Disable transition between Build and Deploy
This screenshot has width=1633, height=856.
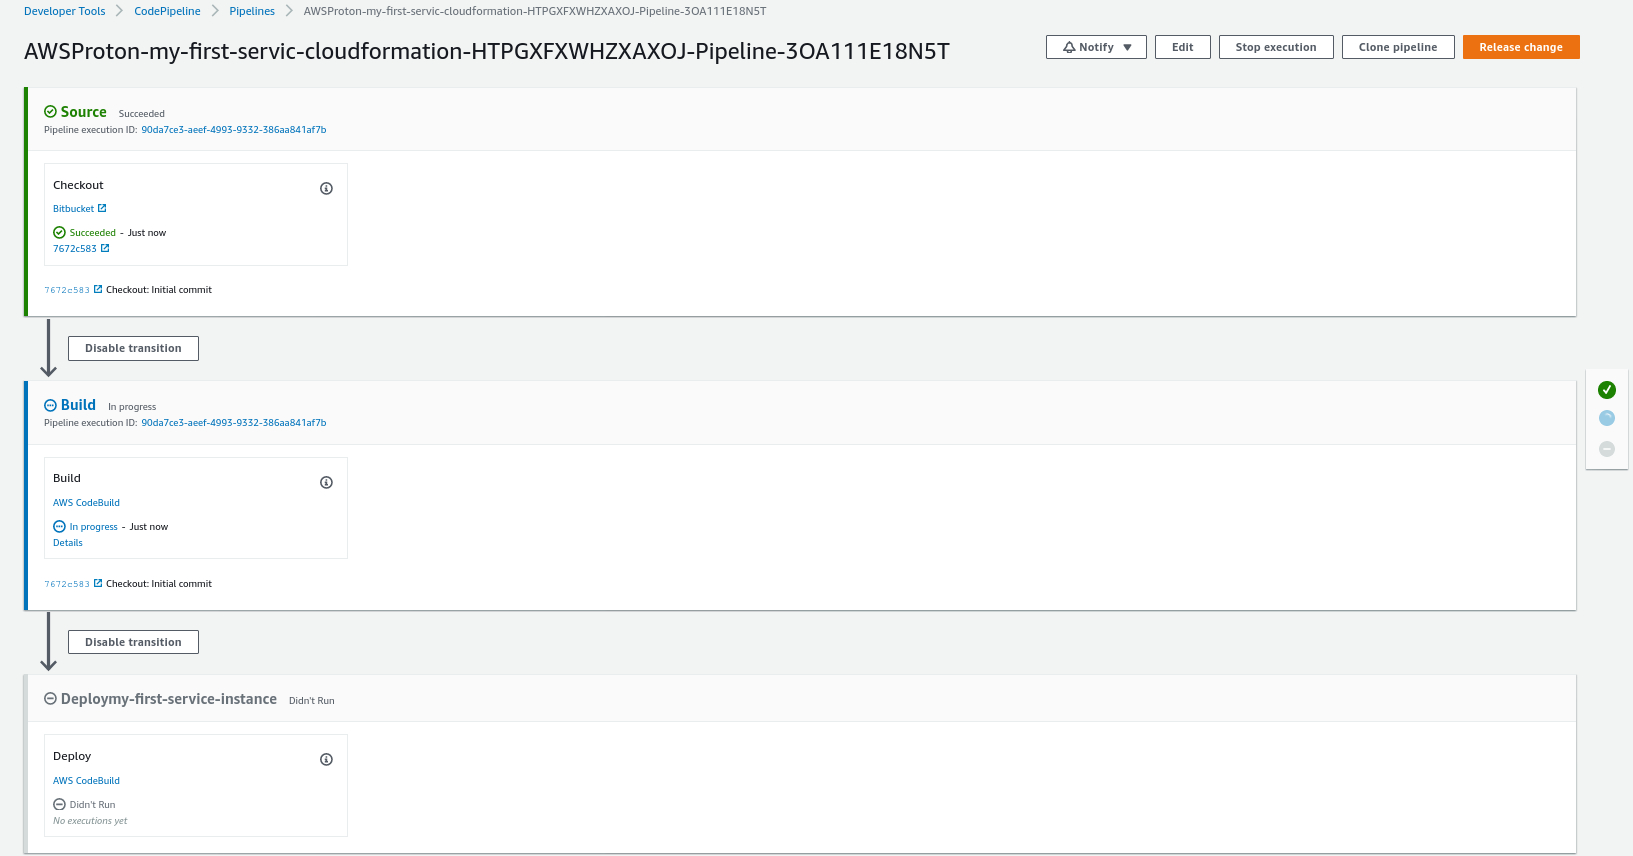133,642
